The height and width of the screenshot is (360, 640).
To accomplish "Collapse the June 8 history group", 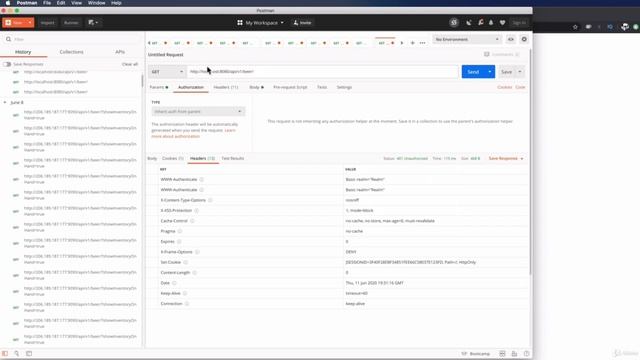I will (x=5, y=102).
